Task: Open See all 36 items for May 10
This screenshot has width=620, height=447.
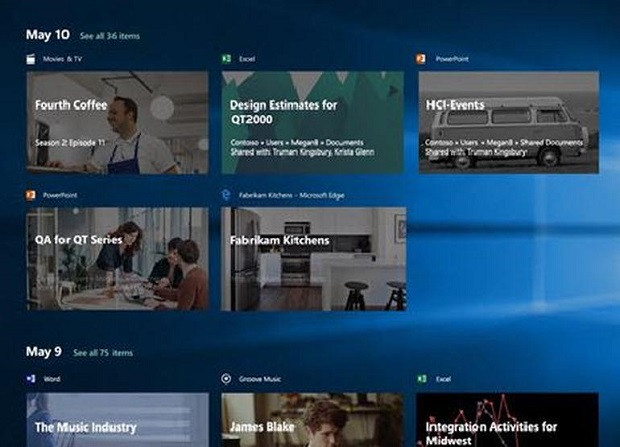Action: click(110, 36)
